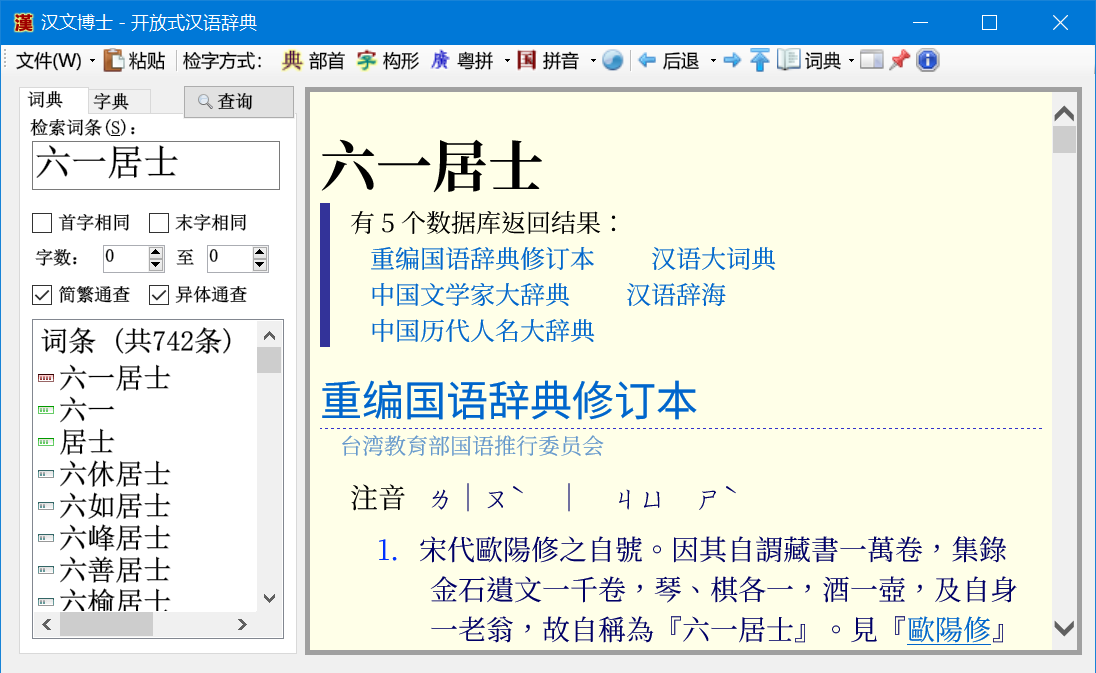
Task: Select 居士 in the entry list
Action: tap(87, 442)
